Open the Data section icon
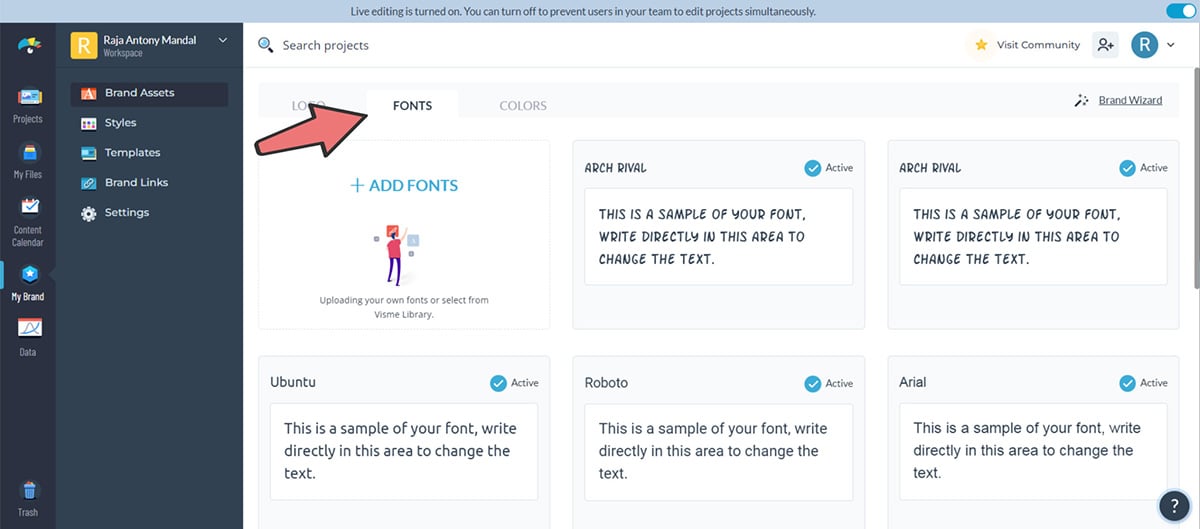Viewport: 1200px width, 529px height. click(28, 334)
